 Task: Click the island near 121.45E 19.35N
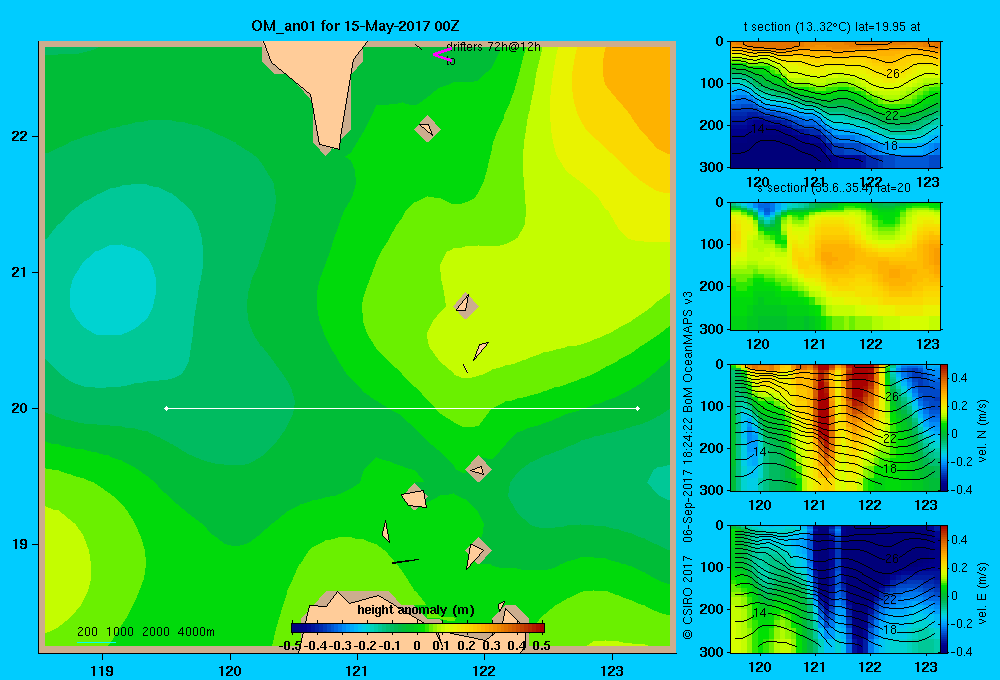point(415,497)
